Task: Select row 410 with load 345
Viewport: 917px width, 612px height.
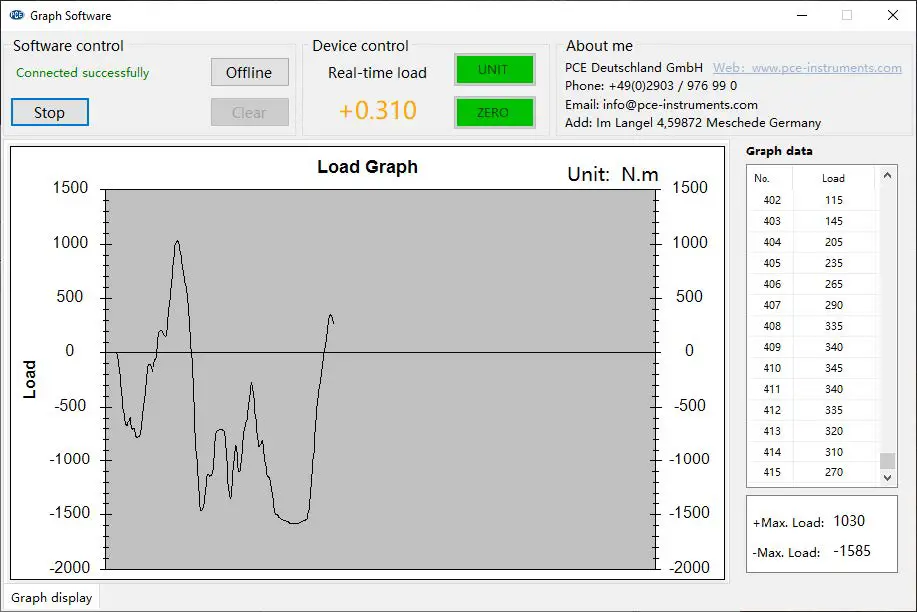Action: tap(813, 368)
